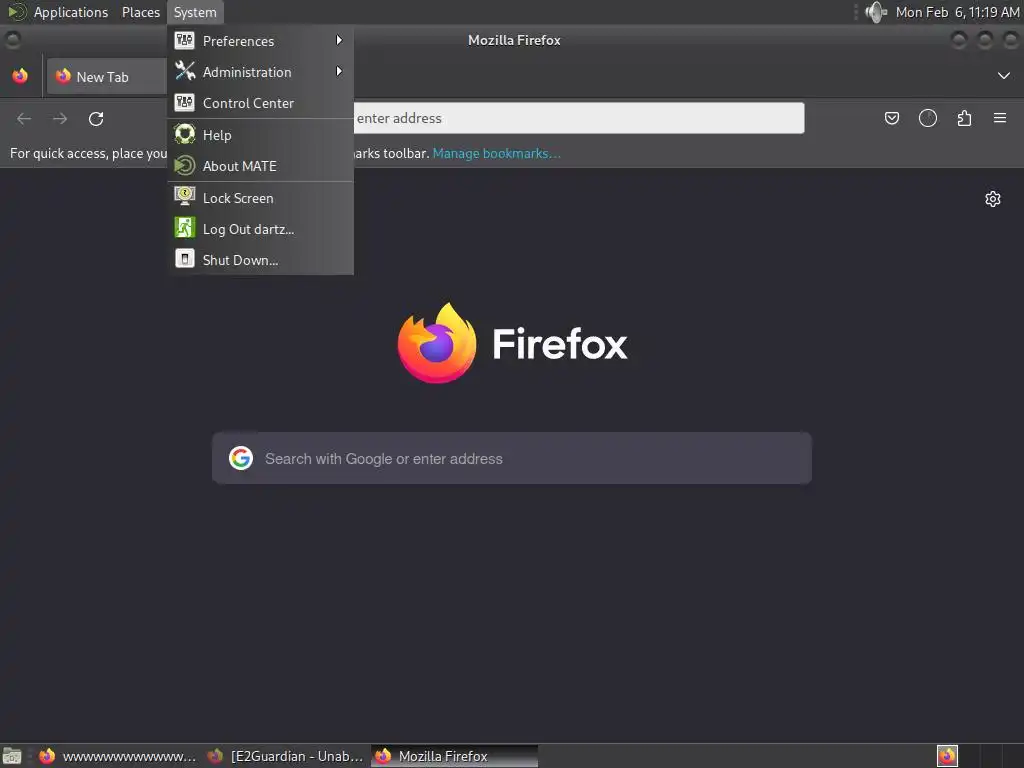Click the Google logo in search box

pos(241,458)
